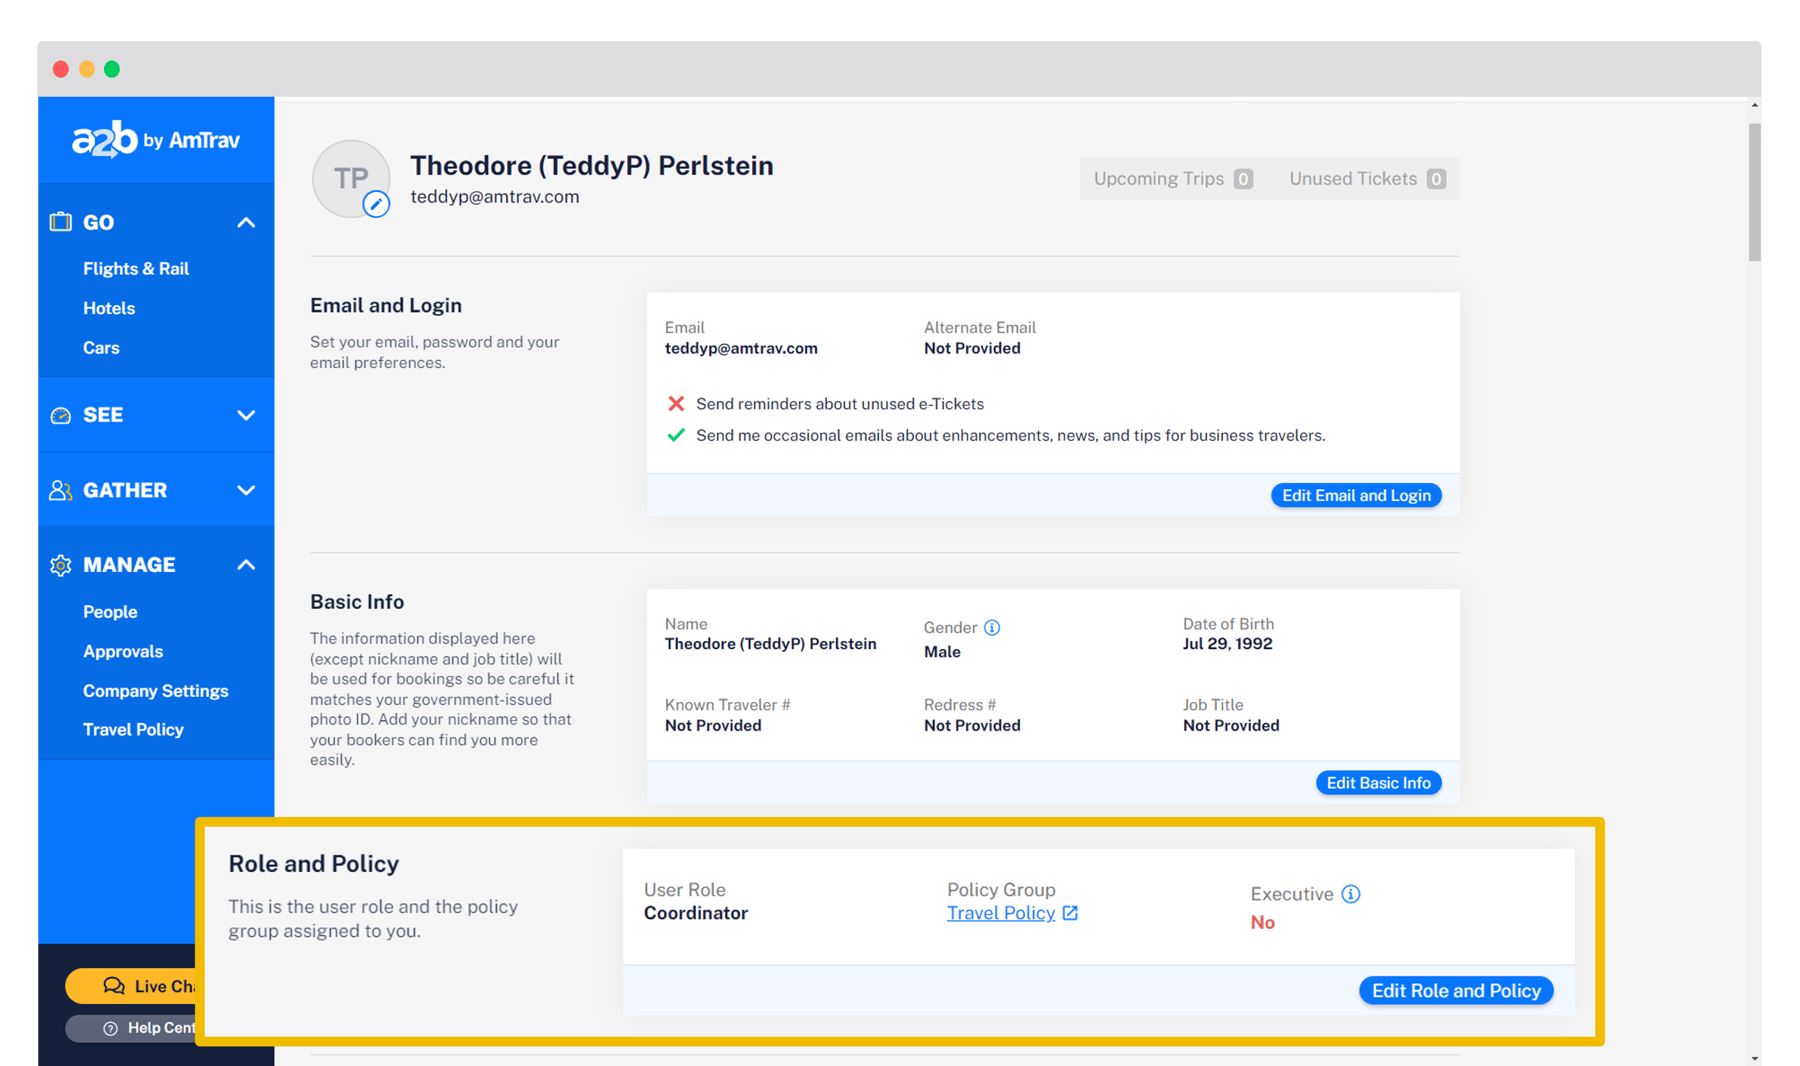Open Travel Policy via external link icon
Image resolution: width=1800 pixels, height=1066 pixels.
(1070, 912)
